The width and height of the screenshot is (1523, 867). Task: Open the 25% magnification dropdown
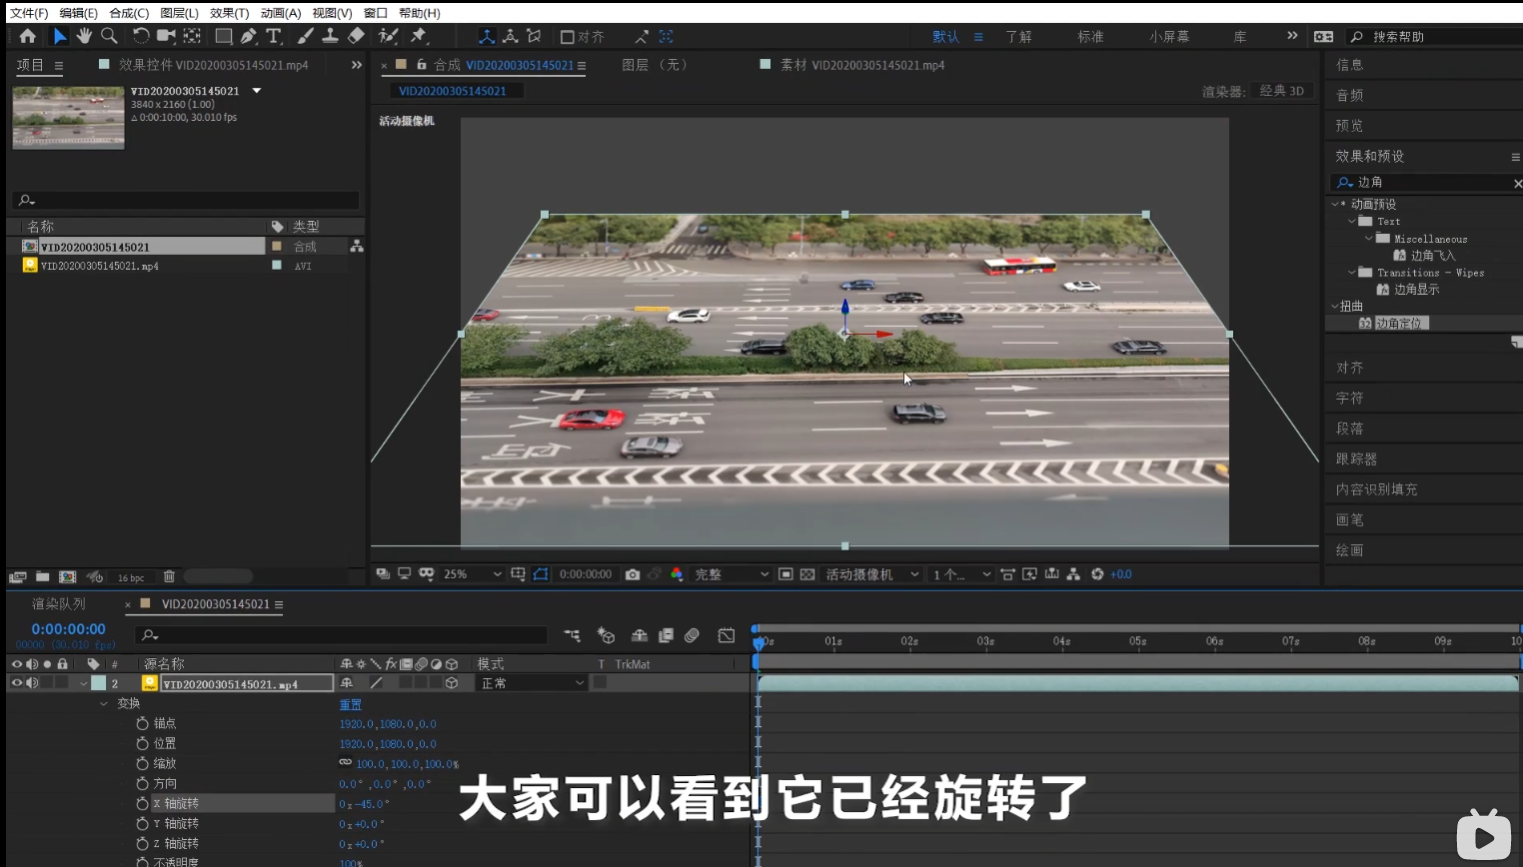click(472, 574)
